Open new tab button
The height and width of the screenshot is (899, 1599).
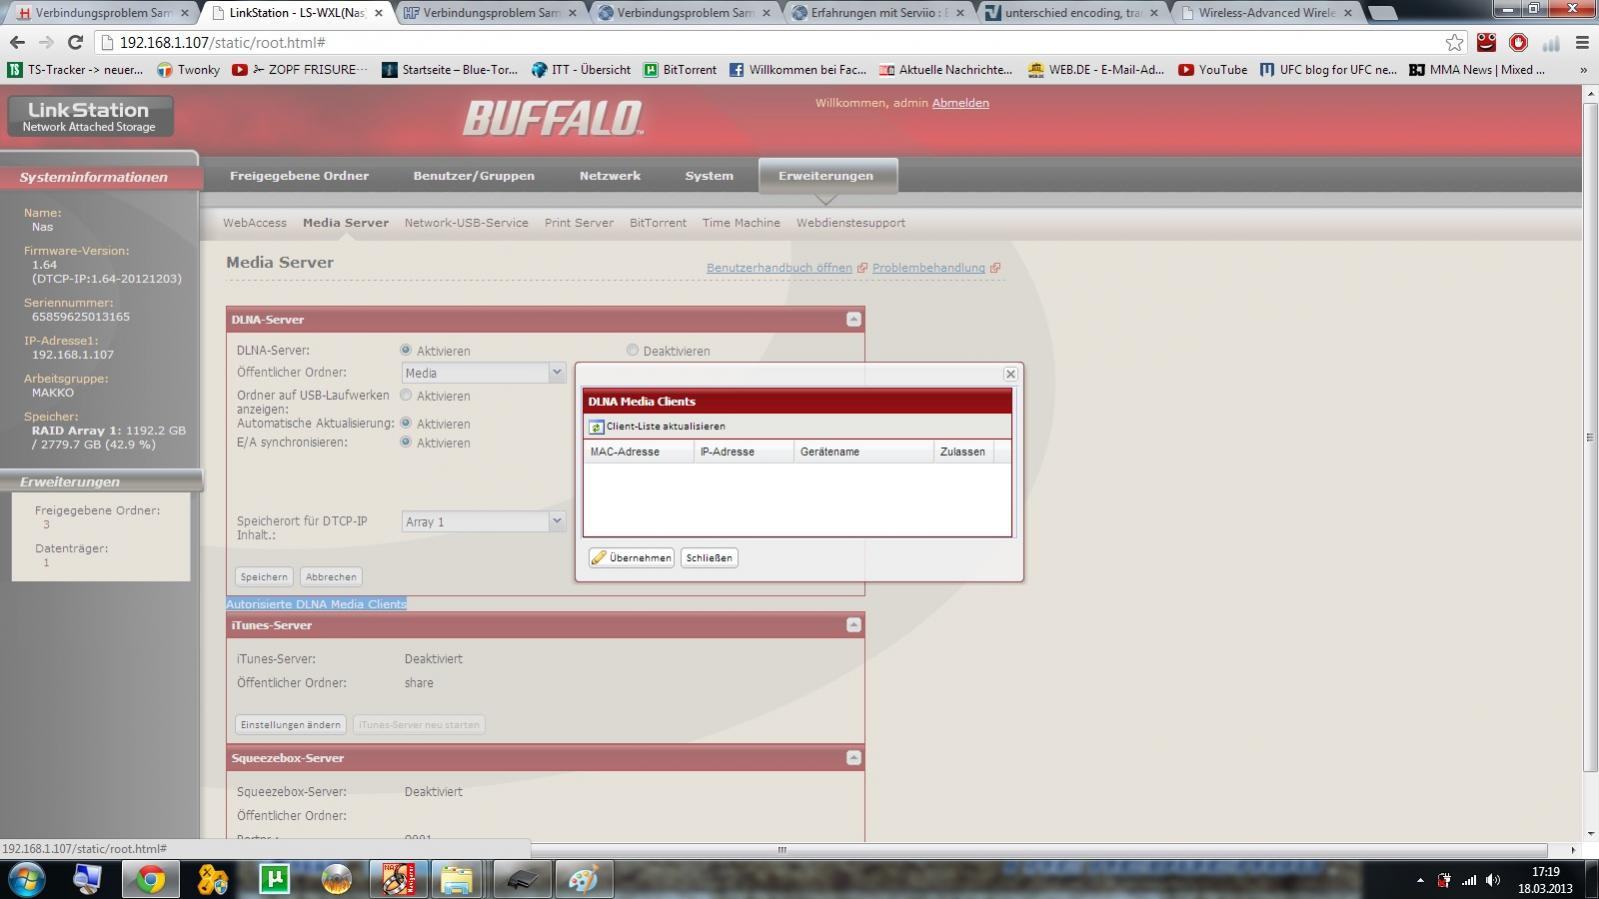click(x=1381, y=13)
